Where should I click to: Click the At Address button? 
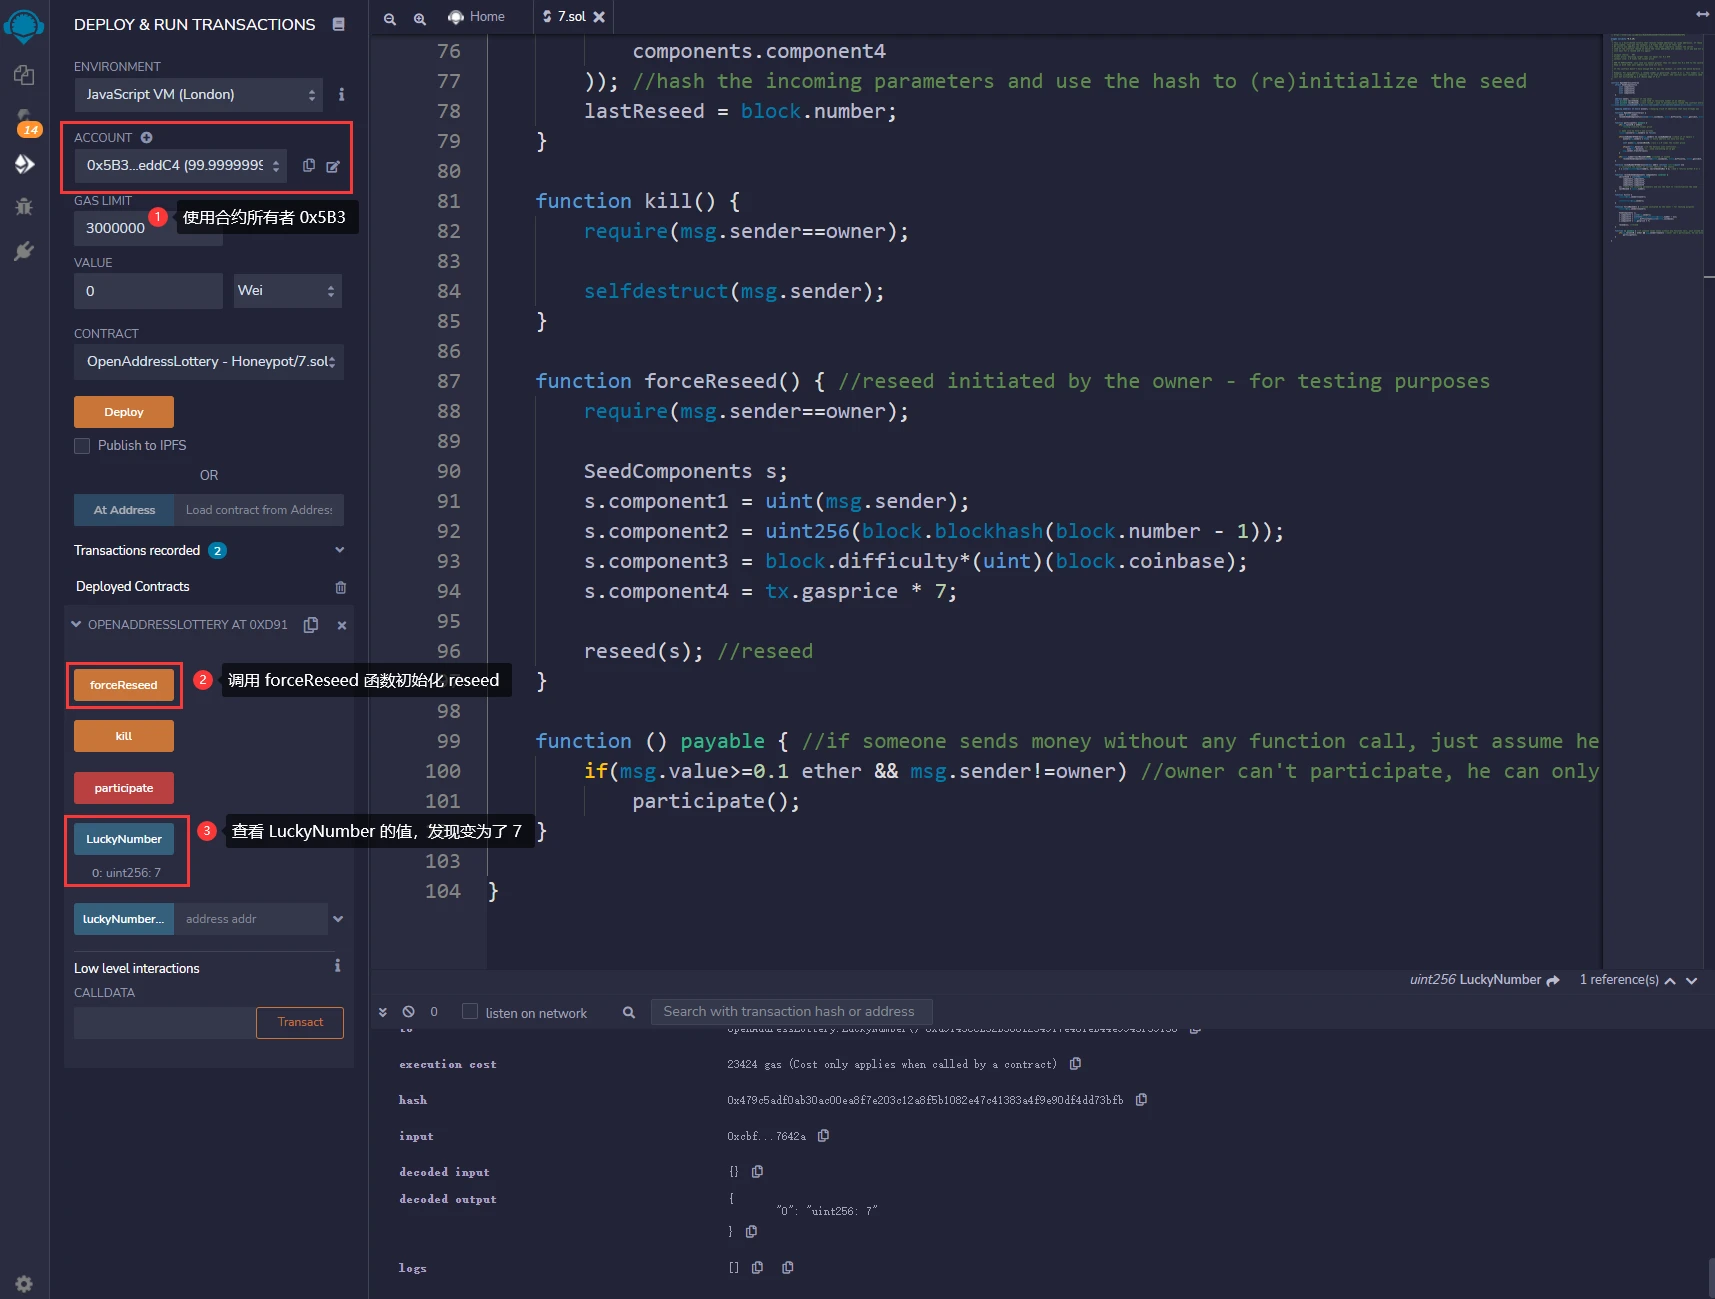pos(124,510)
